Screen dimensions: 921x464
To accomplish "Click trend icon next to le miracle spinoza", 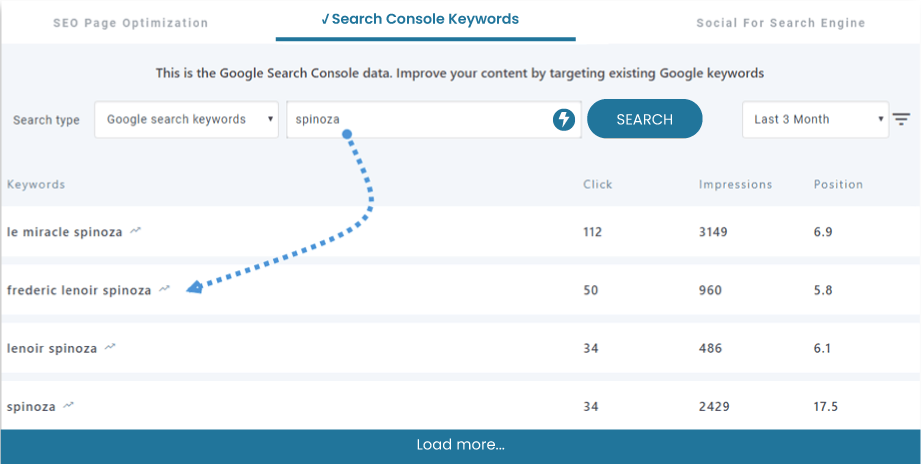I will click(136, 231).
